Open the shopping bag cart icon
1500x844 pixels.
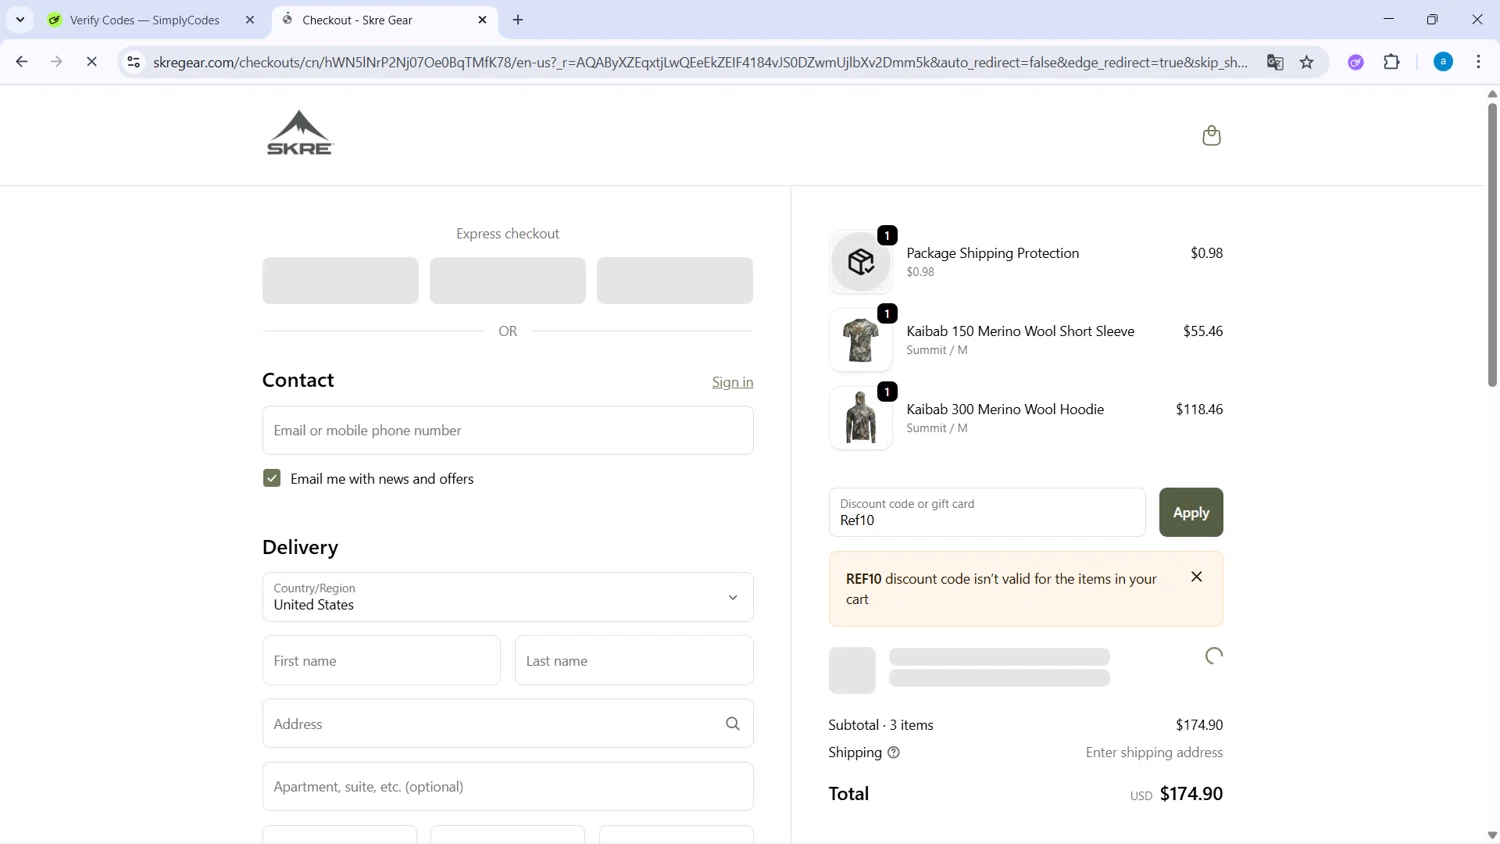(x=1211, y=135)
